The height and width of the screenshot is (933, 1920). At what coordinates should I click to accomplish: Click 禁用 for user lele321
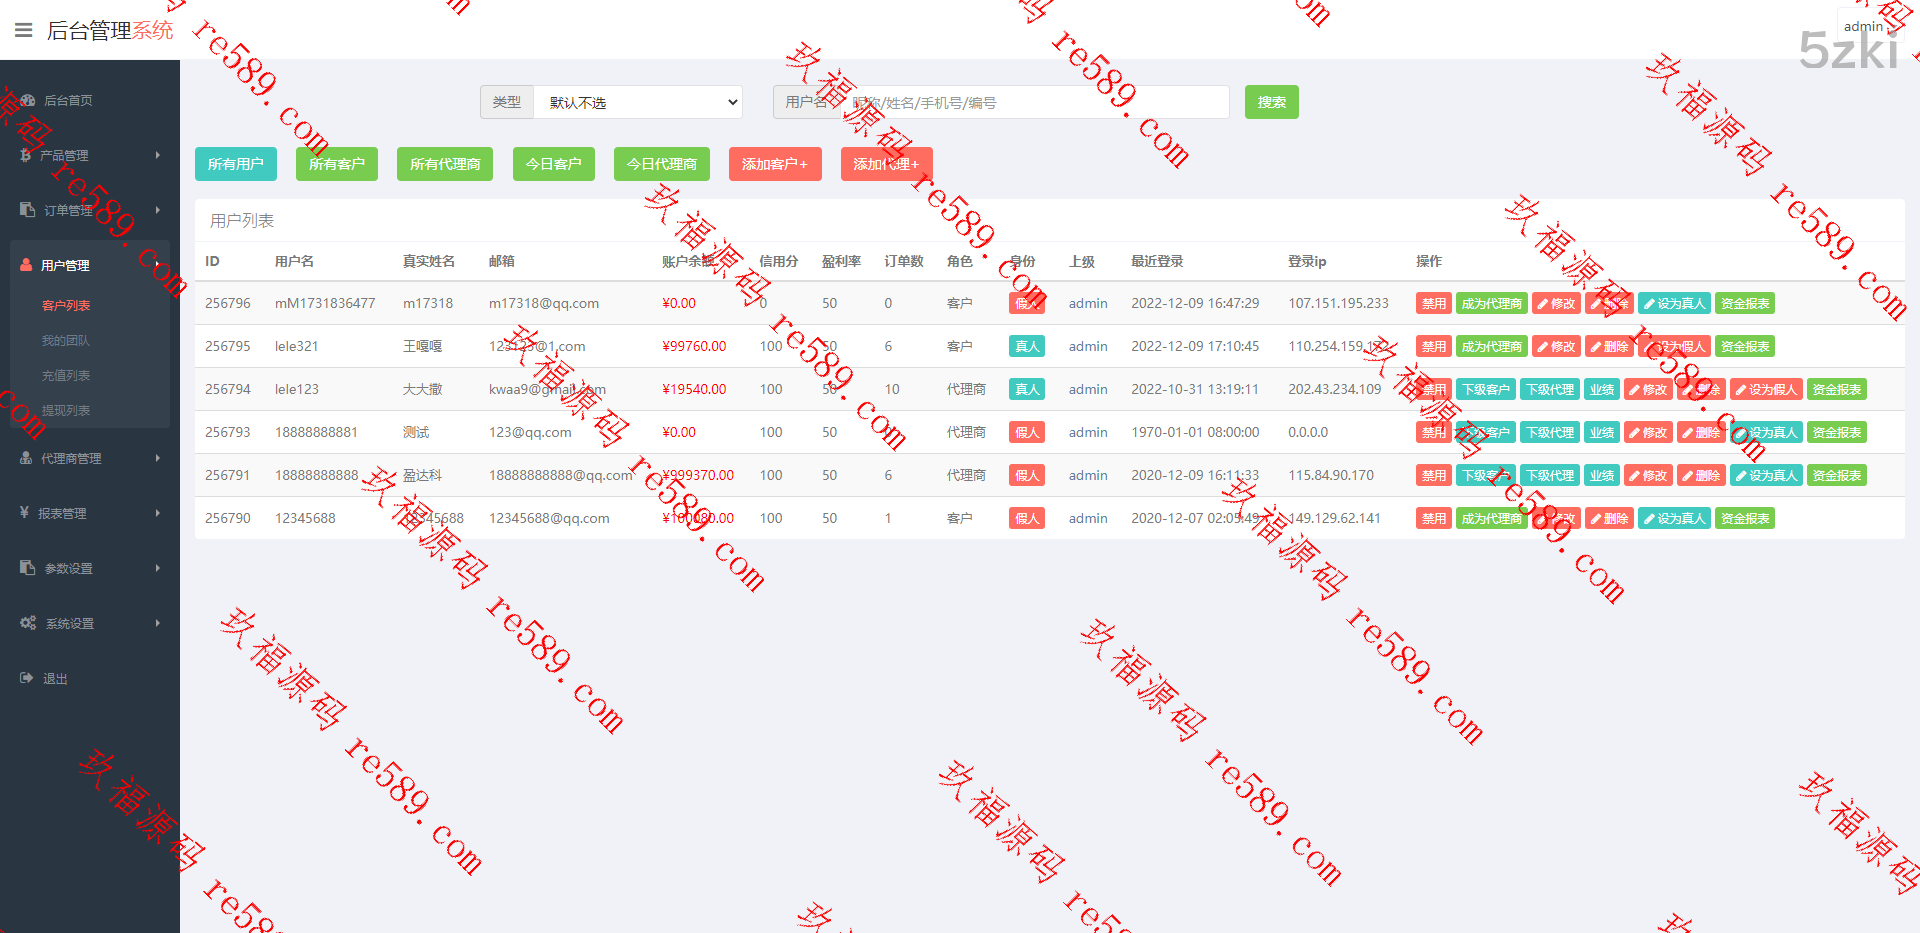[x=1434, y=346]
